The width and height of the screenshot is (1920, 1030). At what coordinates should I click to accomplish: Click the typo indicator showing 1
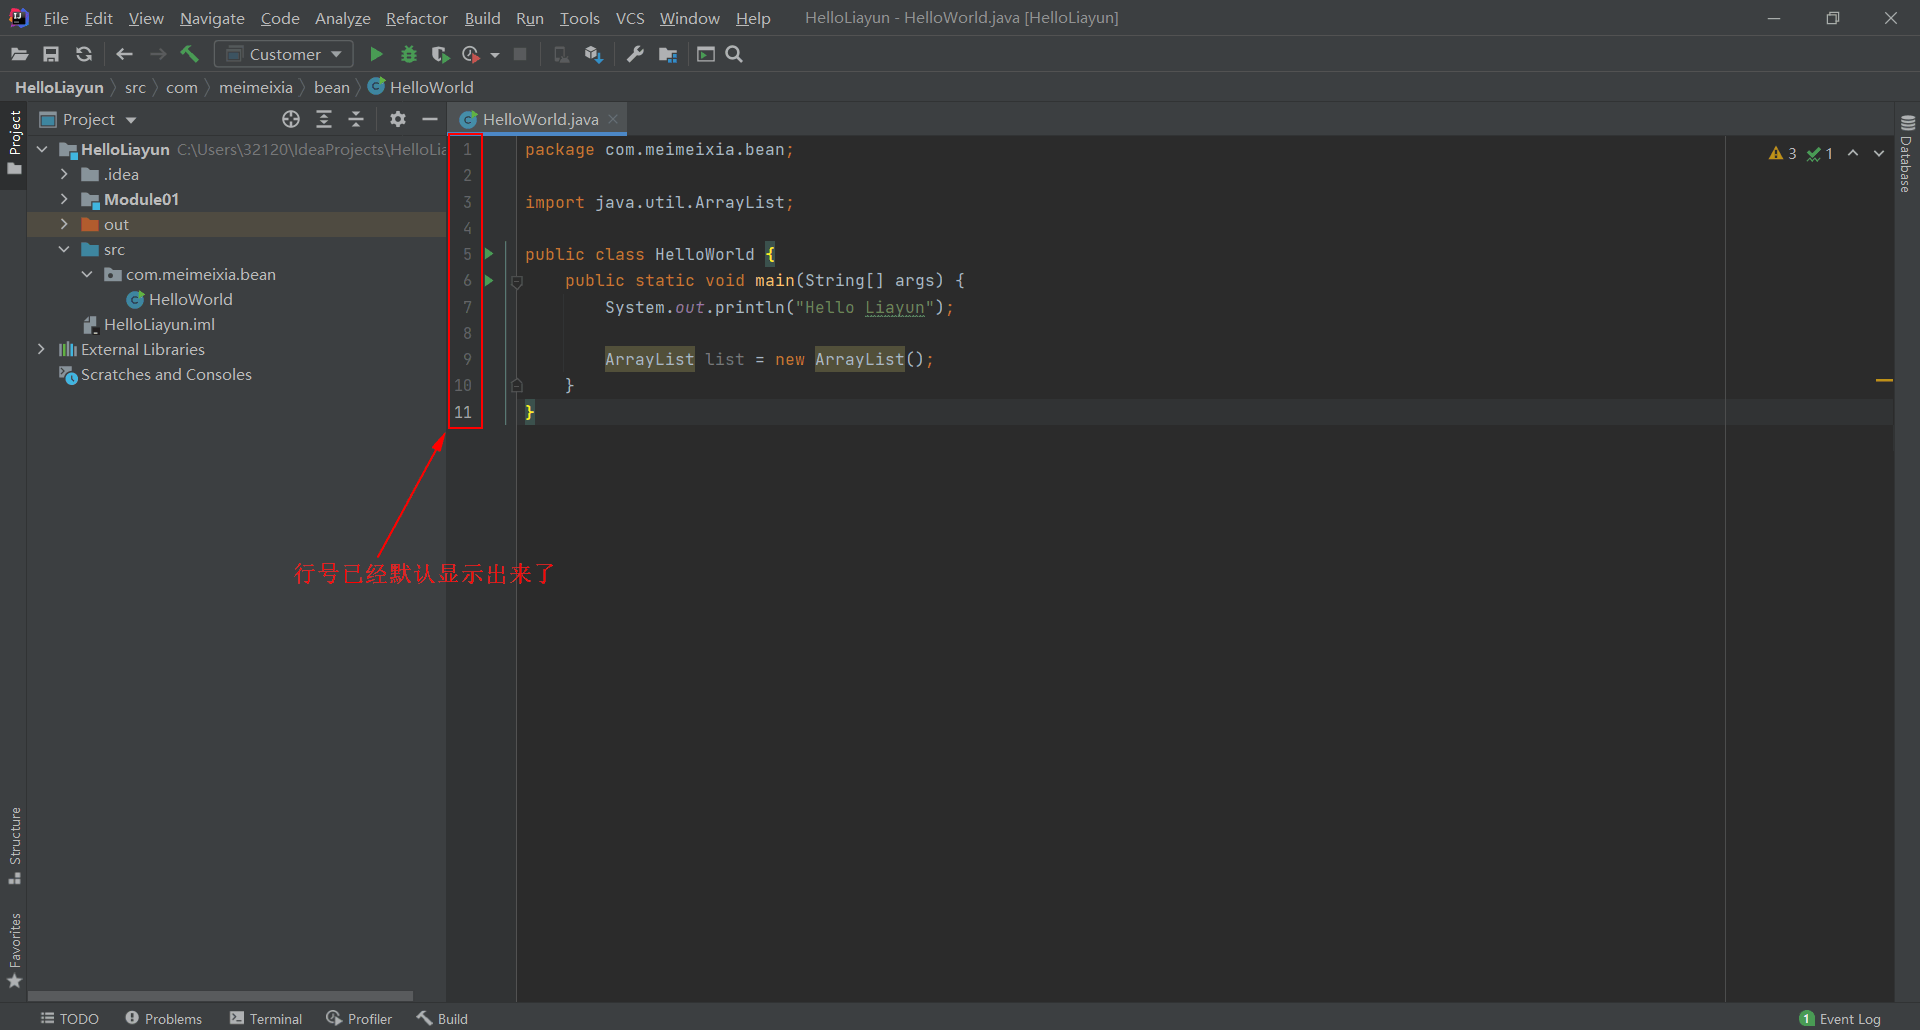[1820, 153]
